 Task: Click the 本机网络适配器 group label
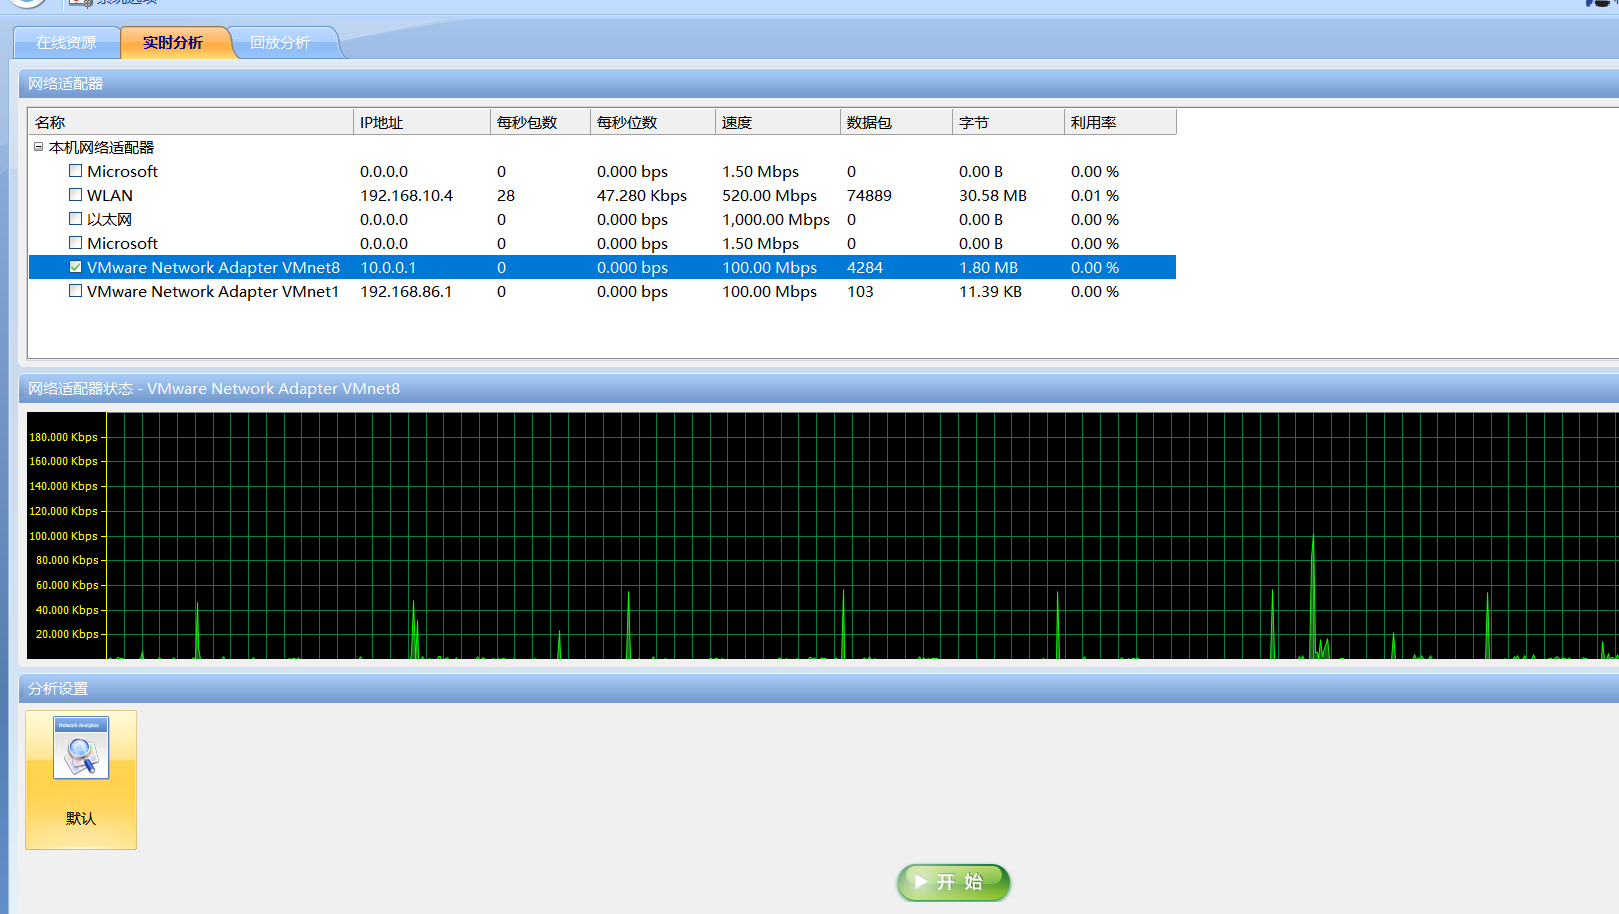[x=101, y=148]
